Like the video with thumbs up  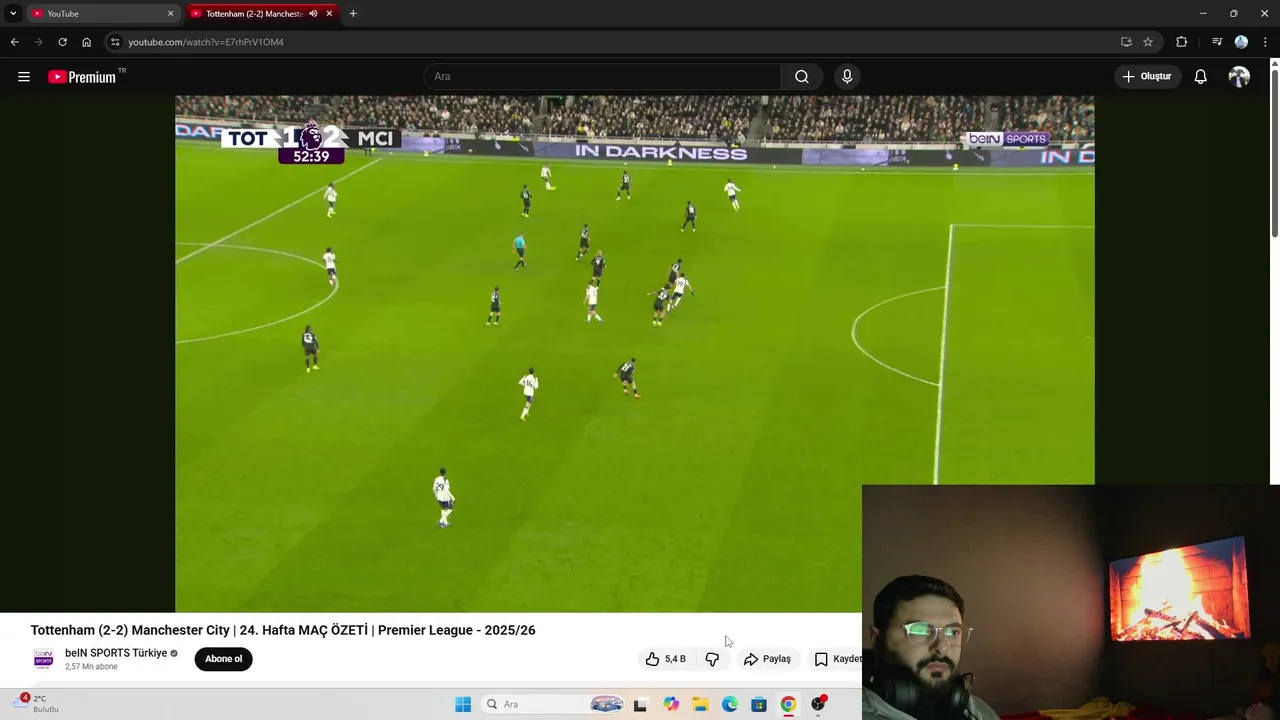(666, 659)
